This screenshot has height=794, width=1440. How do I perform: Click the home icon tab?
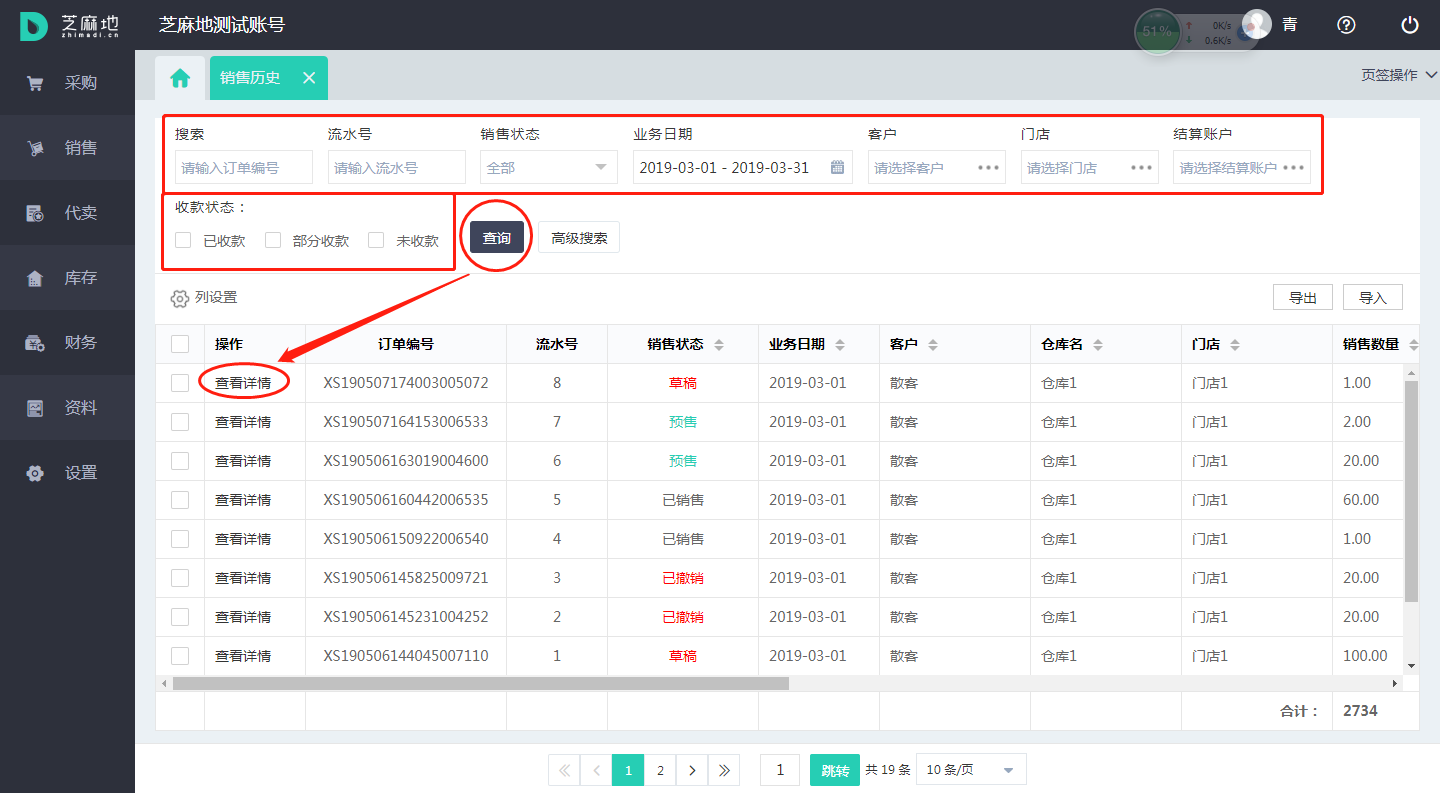(x=180, y=78)
